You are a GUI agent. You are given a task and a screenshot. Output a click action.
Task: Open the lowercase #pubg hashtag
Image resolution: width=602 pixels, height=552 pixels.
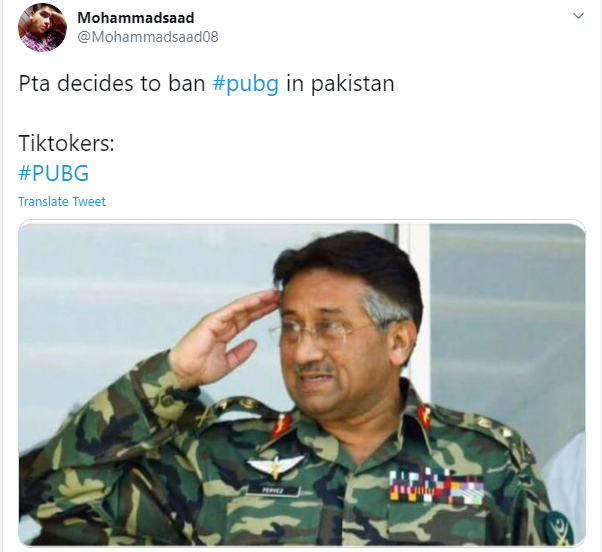[246, 83]
